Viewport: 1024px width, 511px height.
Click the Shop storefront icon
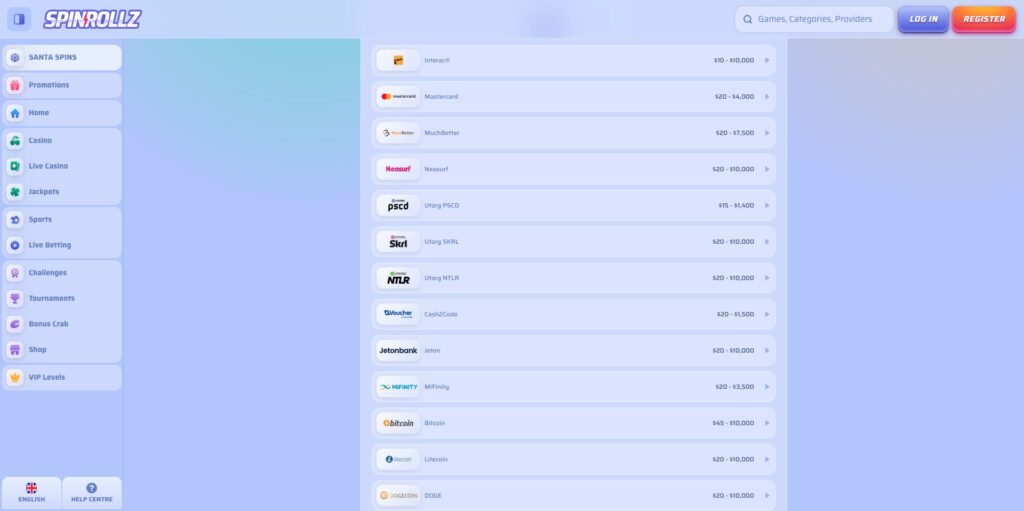pyautogui.click(x=15, y=350)
